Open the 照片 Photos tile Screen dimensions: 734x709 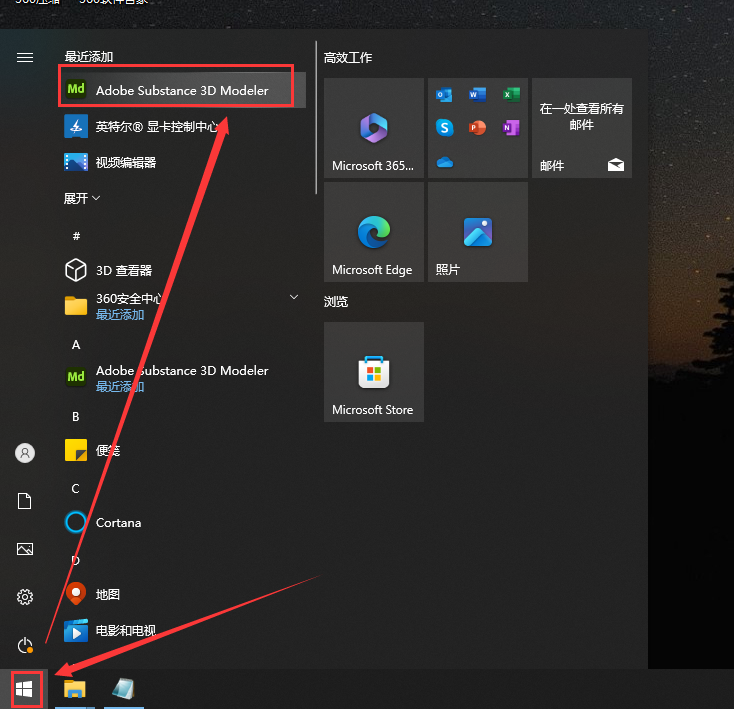tap(477, 232)
